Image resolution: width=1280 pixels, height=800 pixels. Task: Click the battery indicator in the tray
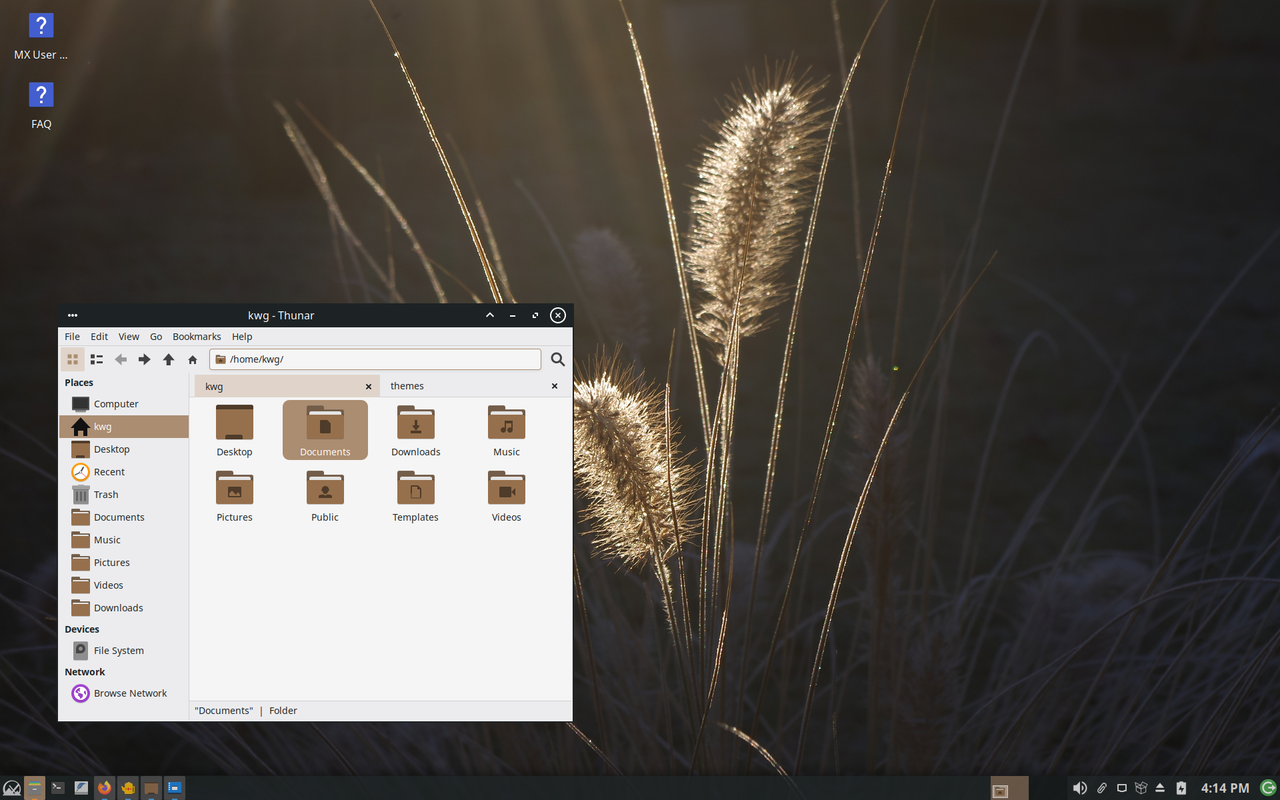coord(1181,787)
